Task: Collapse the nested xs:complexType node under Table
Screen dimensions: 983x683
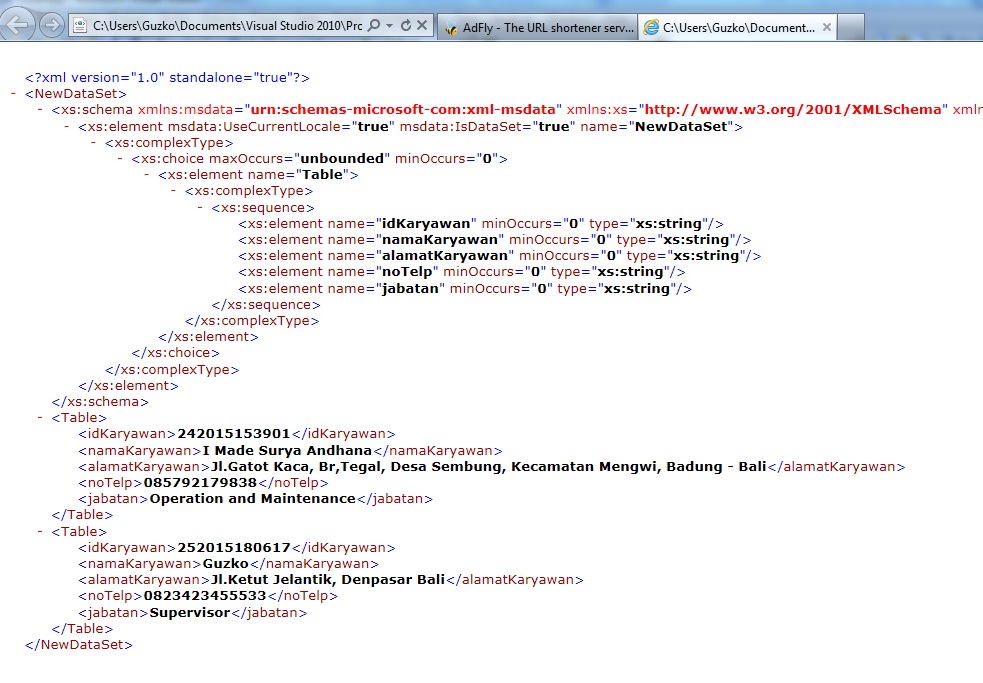Action: 173,191
